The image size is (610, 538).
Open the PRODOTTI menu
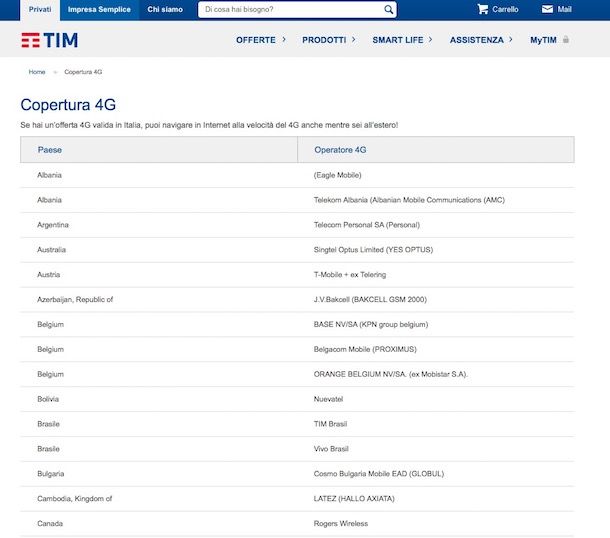tap(324, 40)
